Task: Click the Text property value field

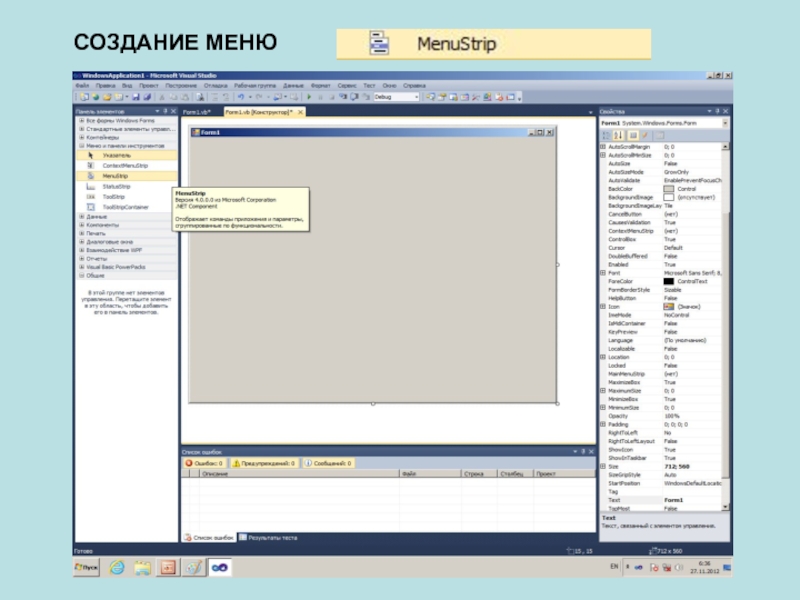Action: click(688, 500)
